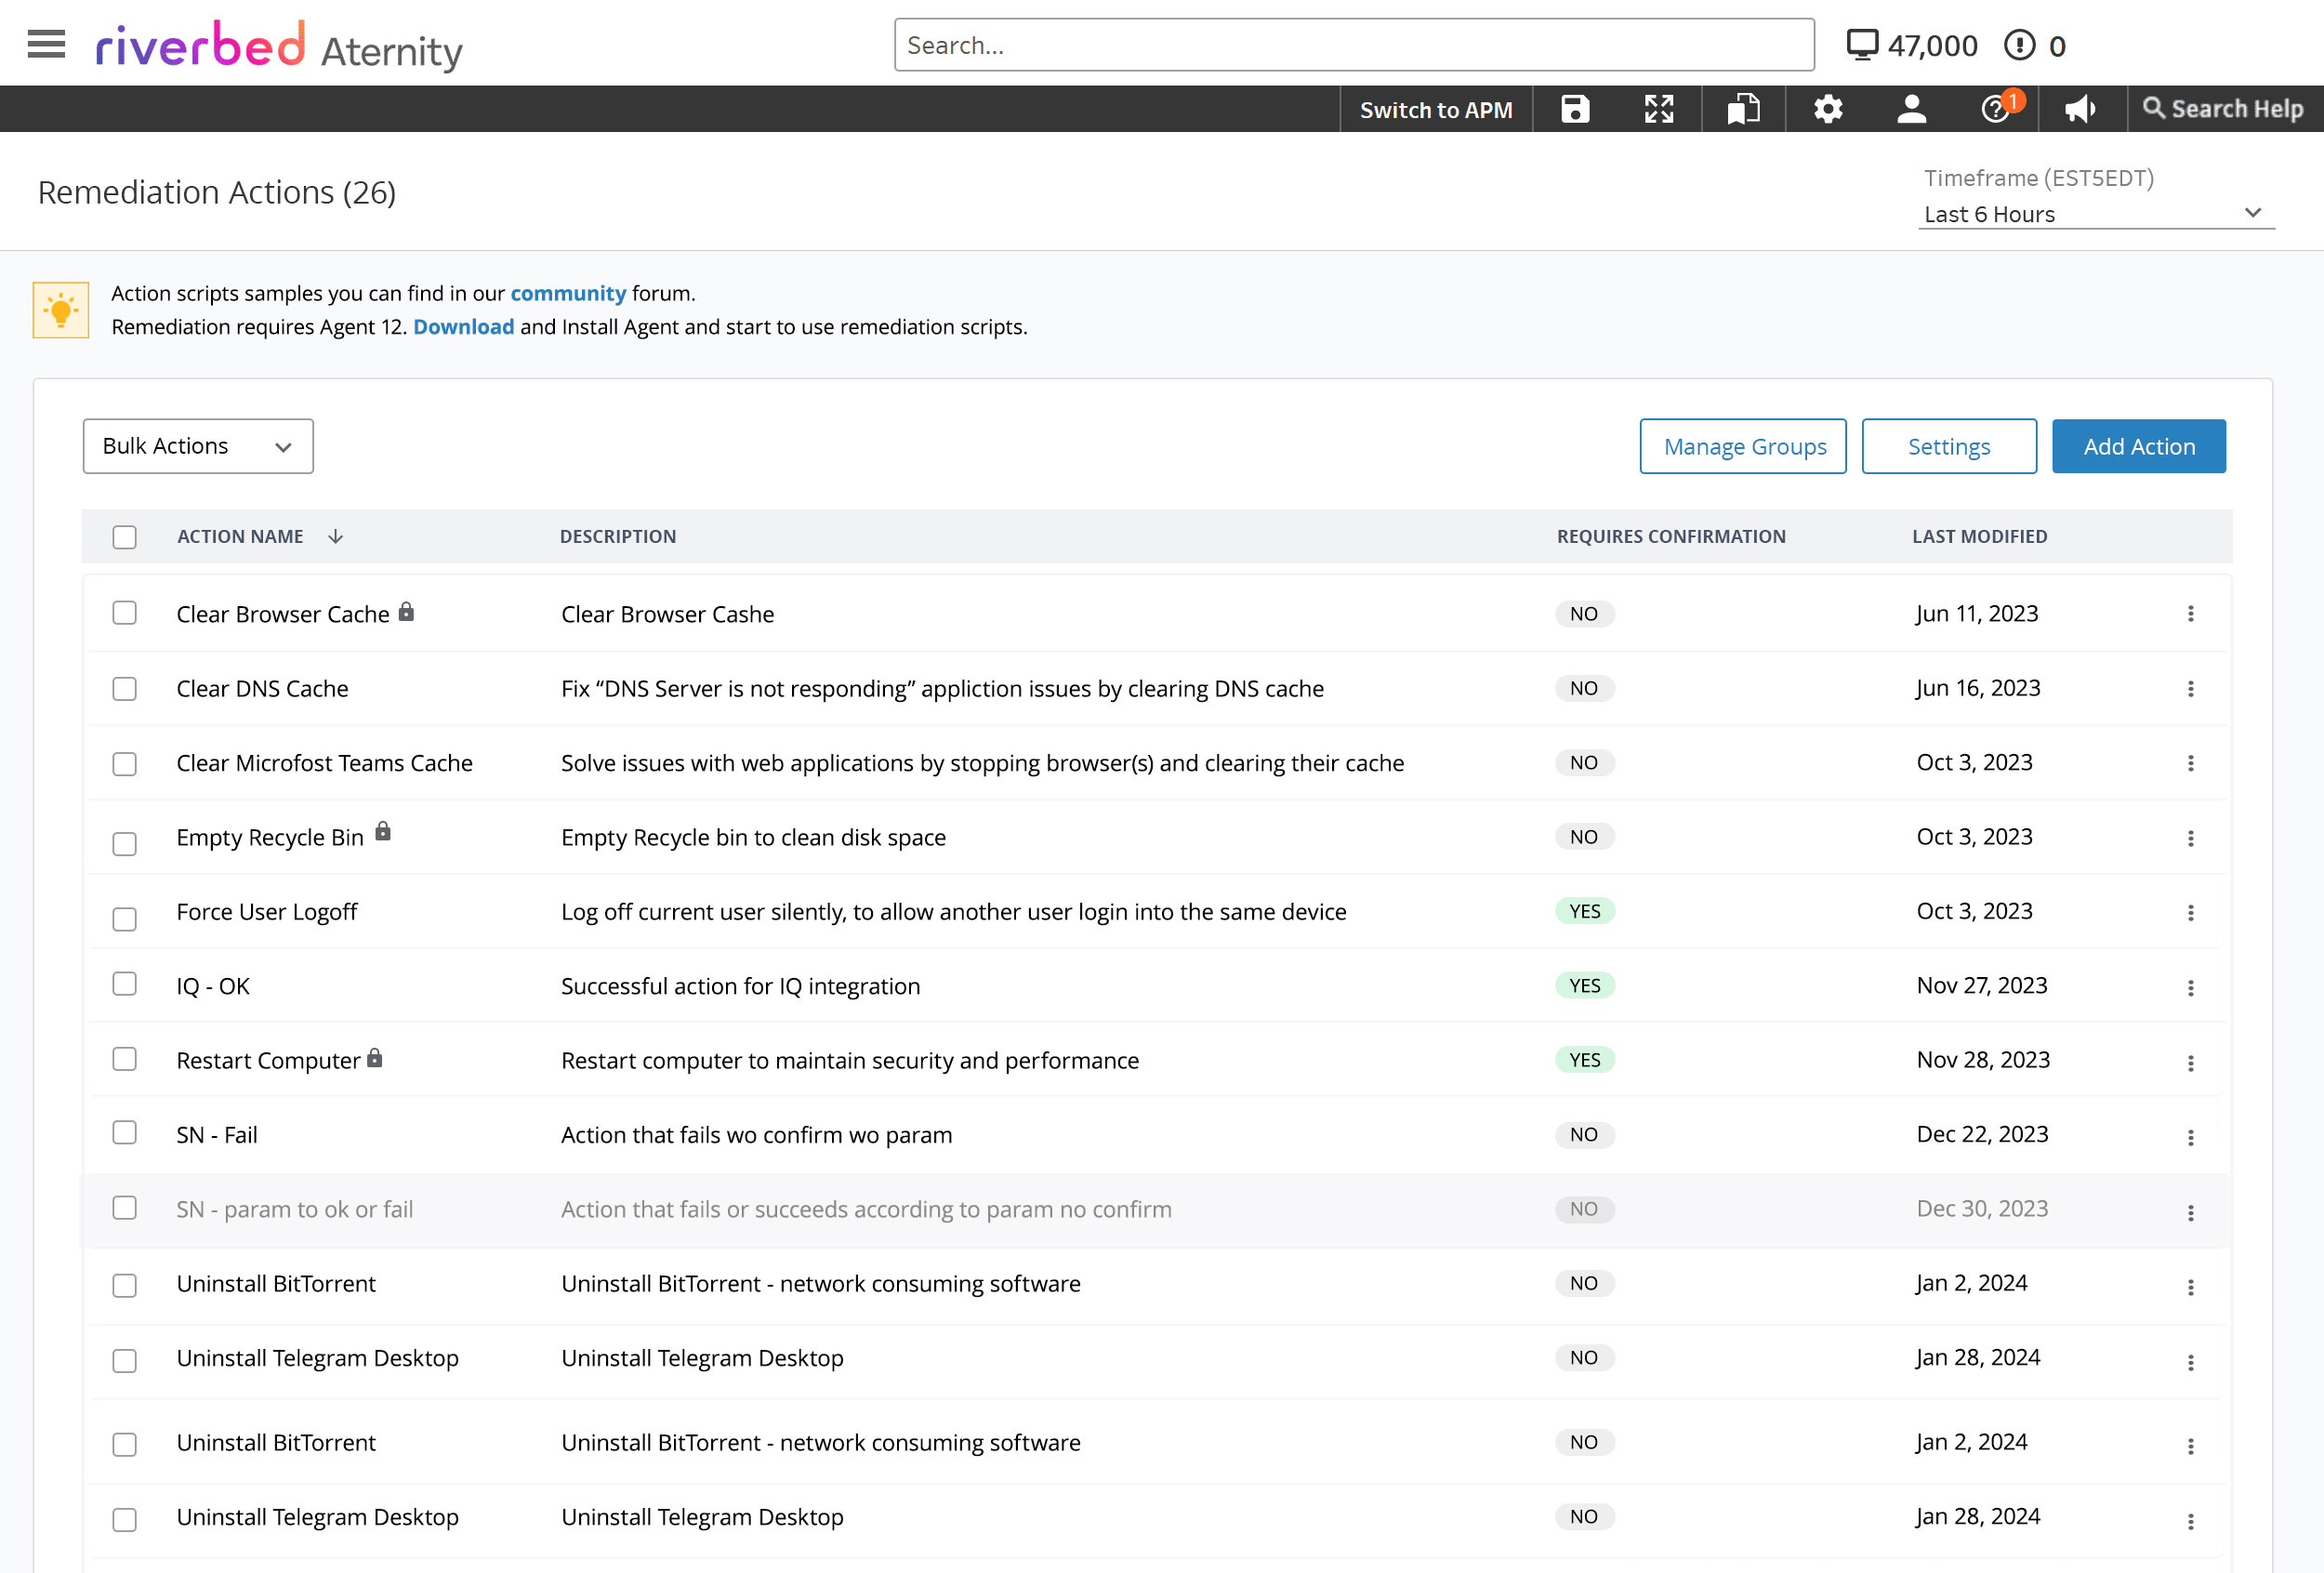Click the Add Action button
The width and height of the screenshot is (2324, 1573).
pos(2138,446)
